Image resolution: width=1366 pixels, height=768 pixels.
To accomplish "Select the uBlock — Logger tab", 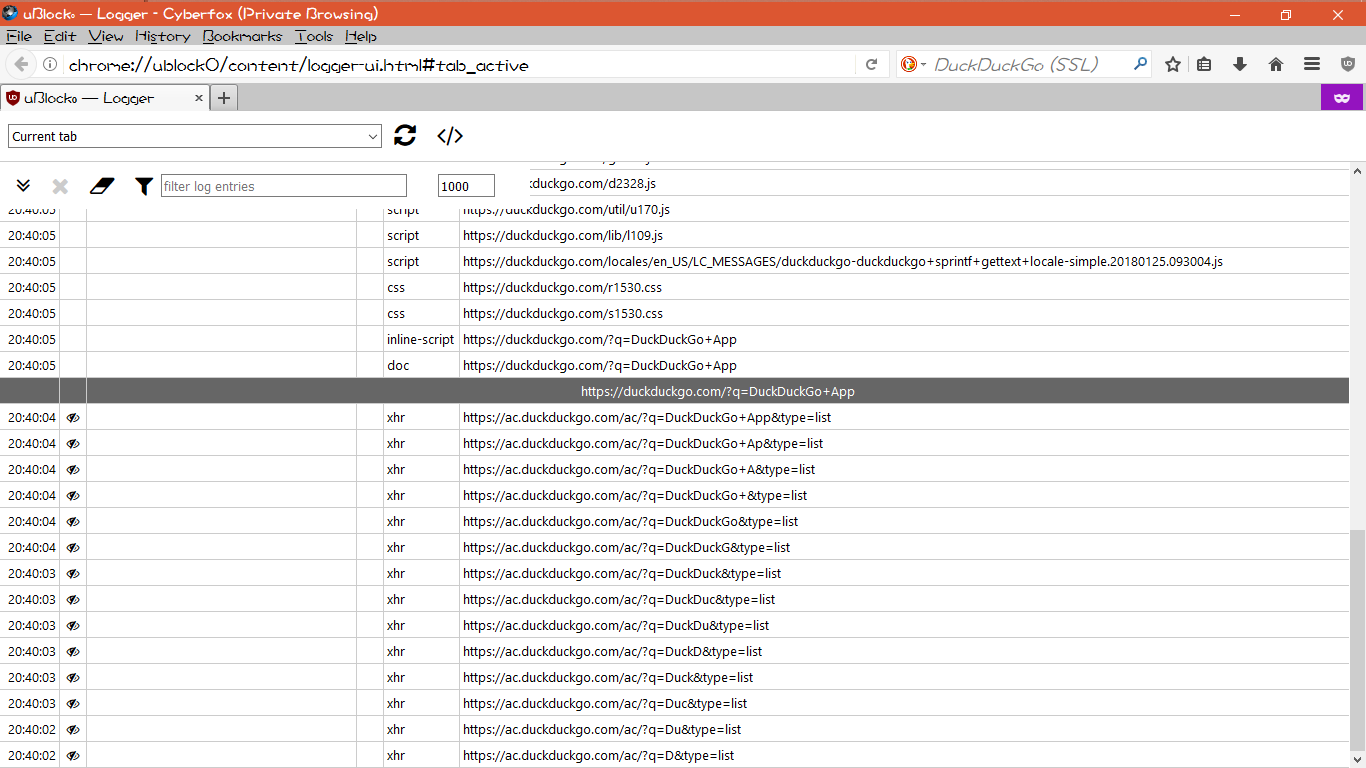I will (100, 97).
